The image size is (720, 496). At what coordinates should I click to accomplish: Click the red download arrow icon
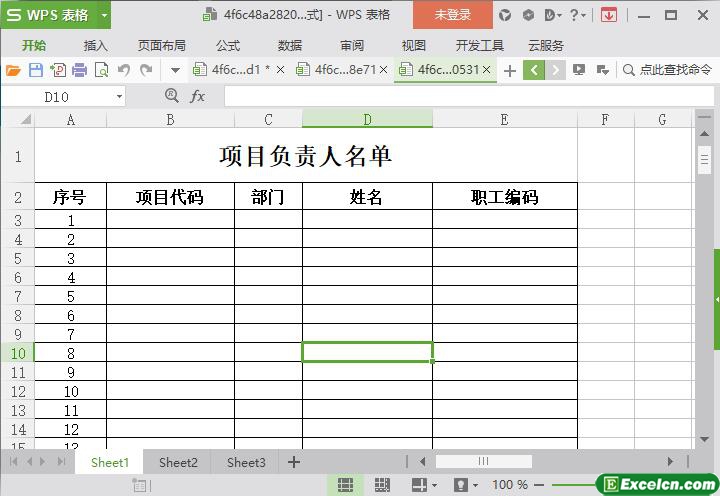click(x=608, y=16)
